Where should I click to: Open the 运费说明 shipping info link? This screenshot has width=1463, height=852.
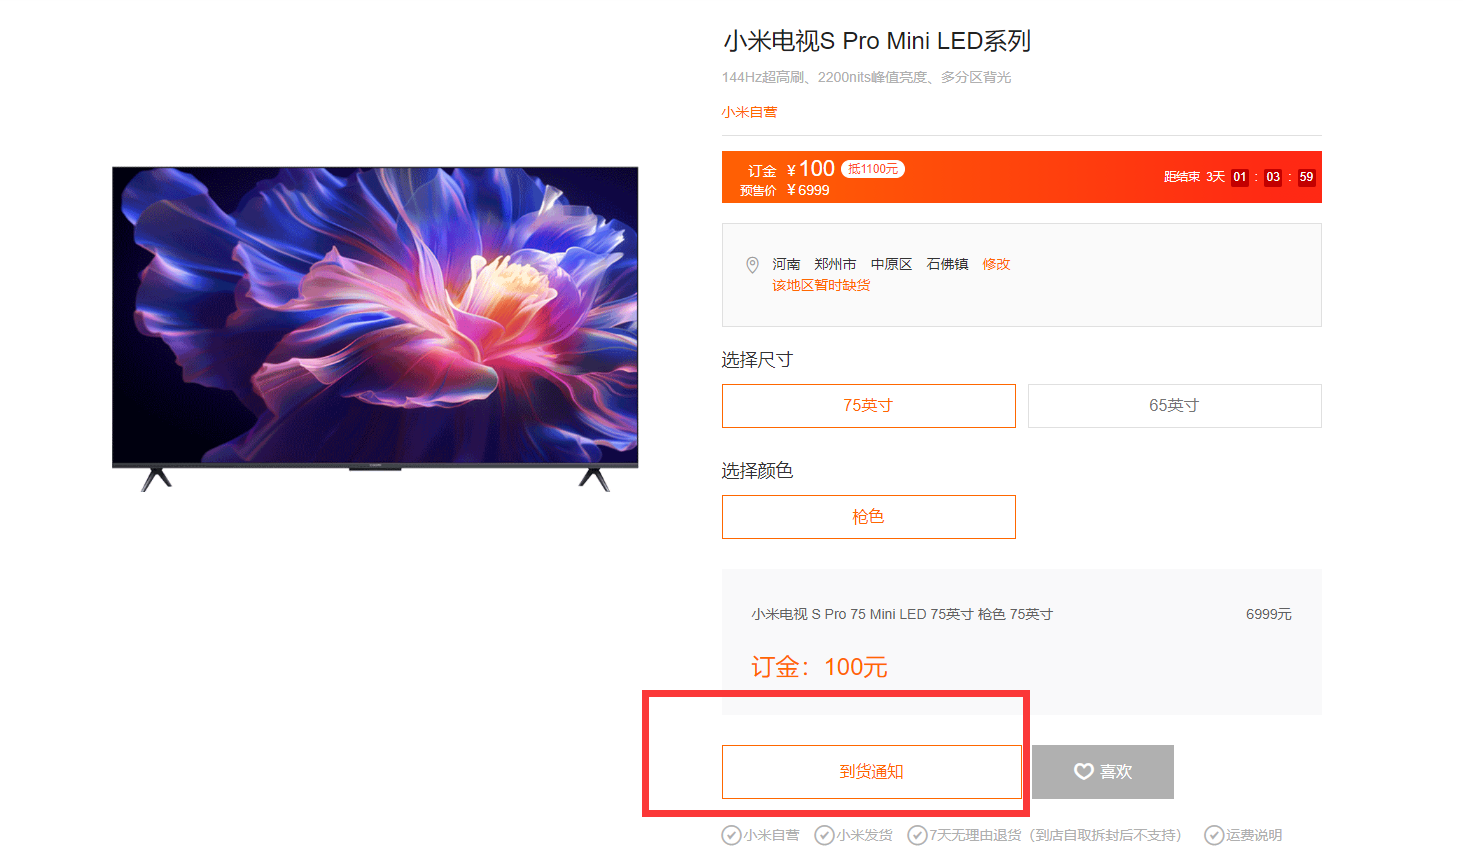coord(1254,835)
